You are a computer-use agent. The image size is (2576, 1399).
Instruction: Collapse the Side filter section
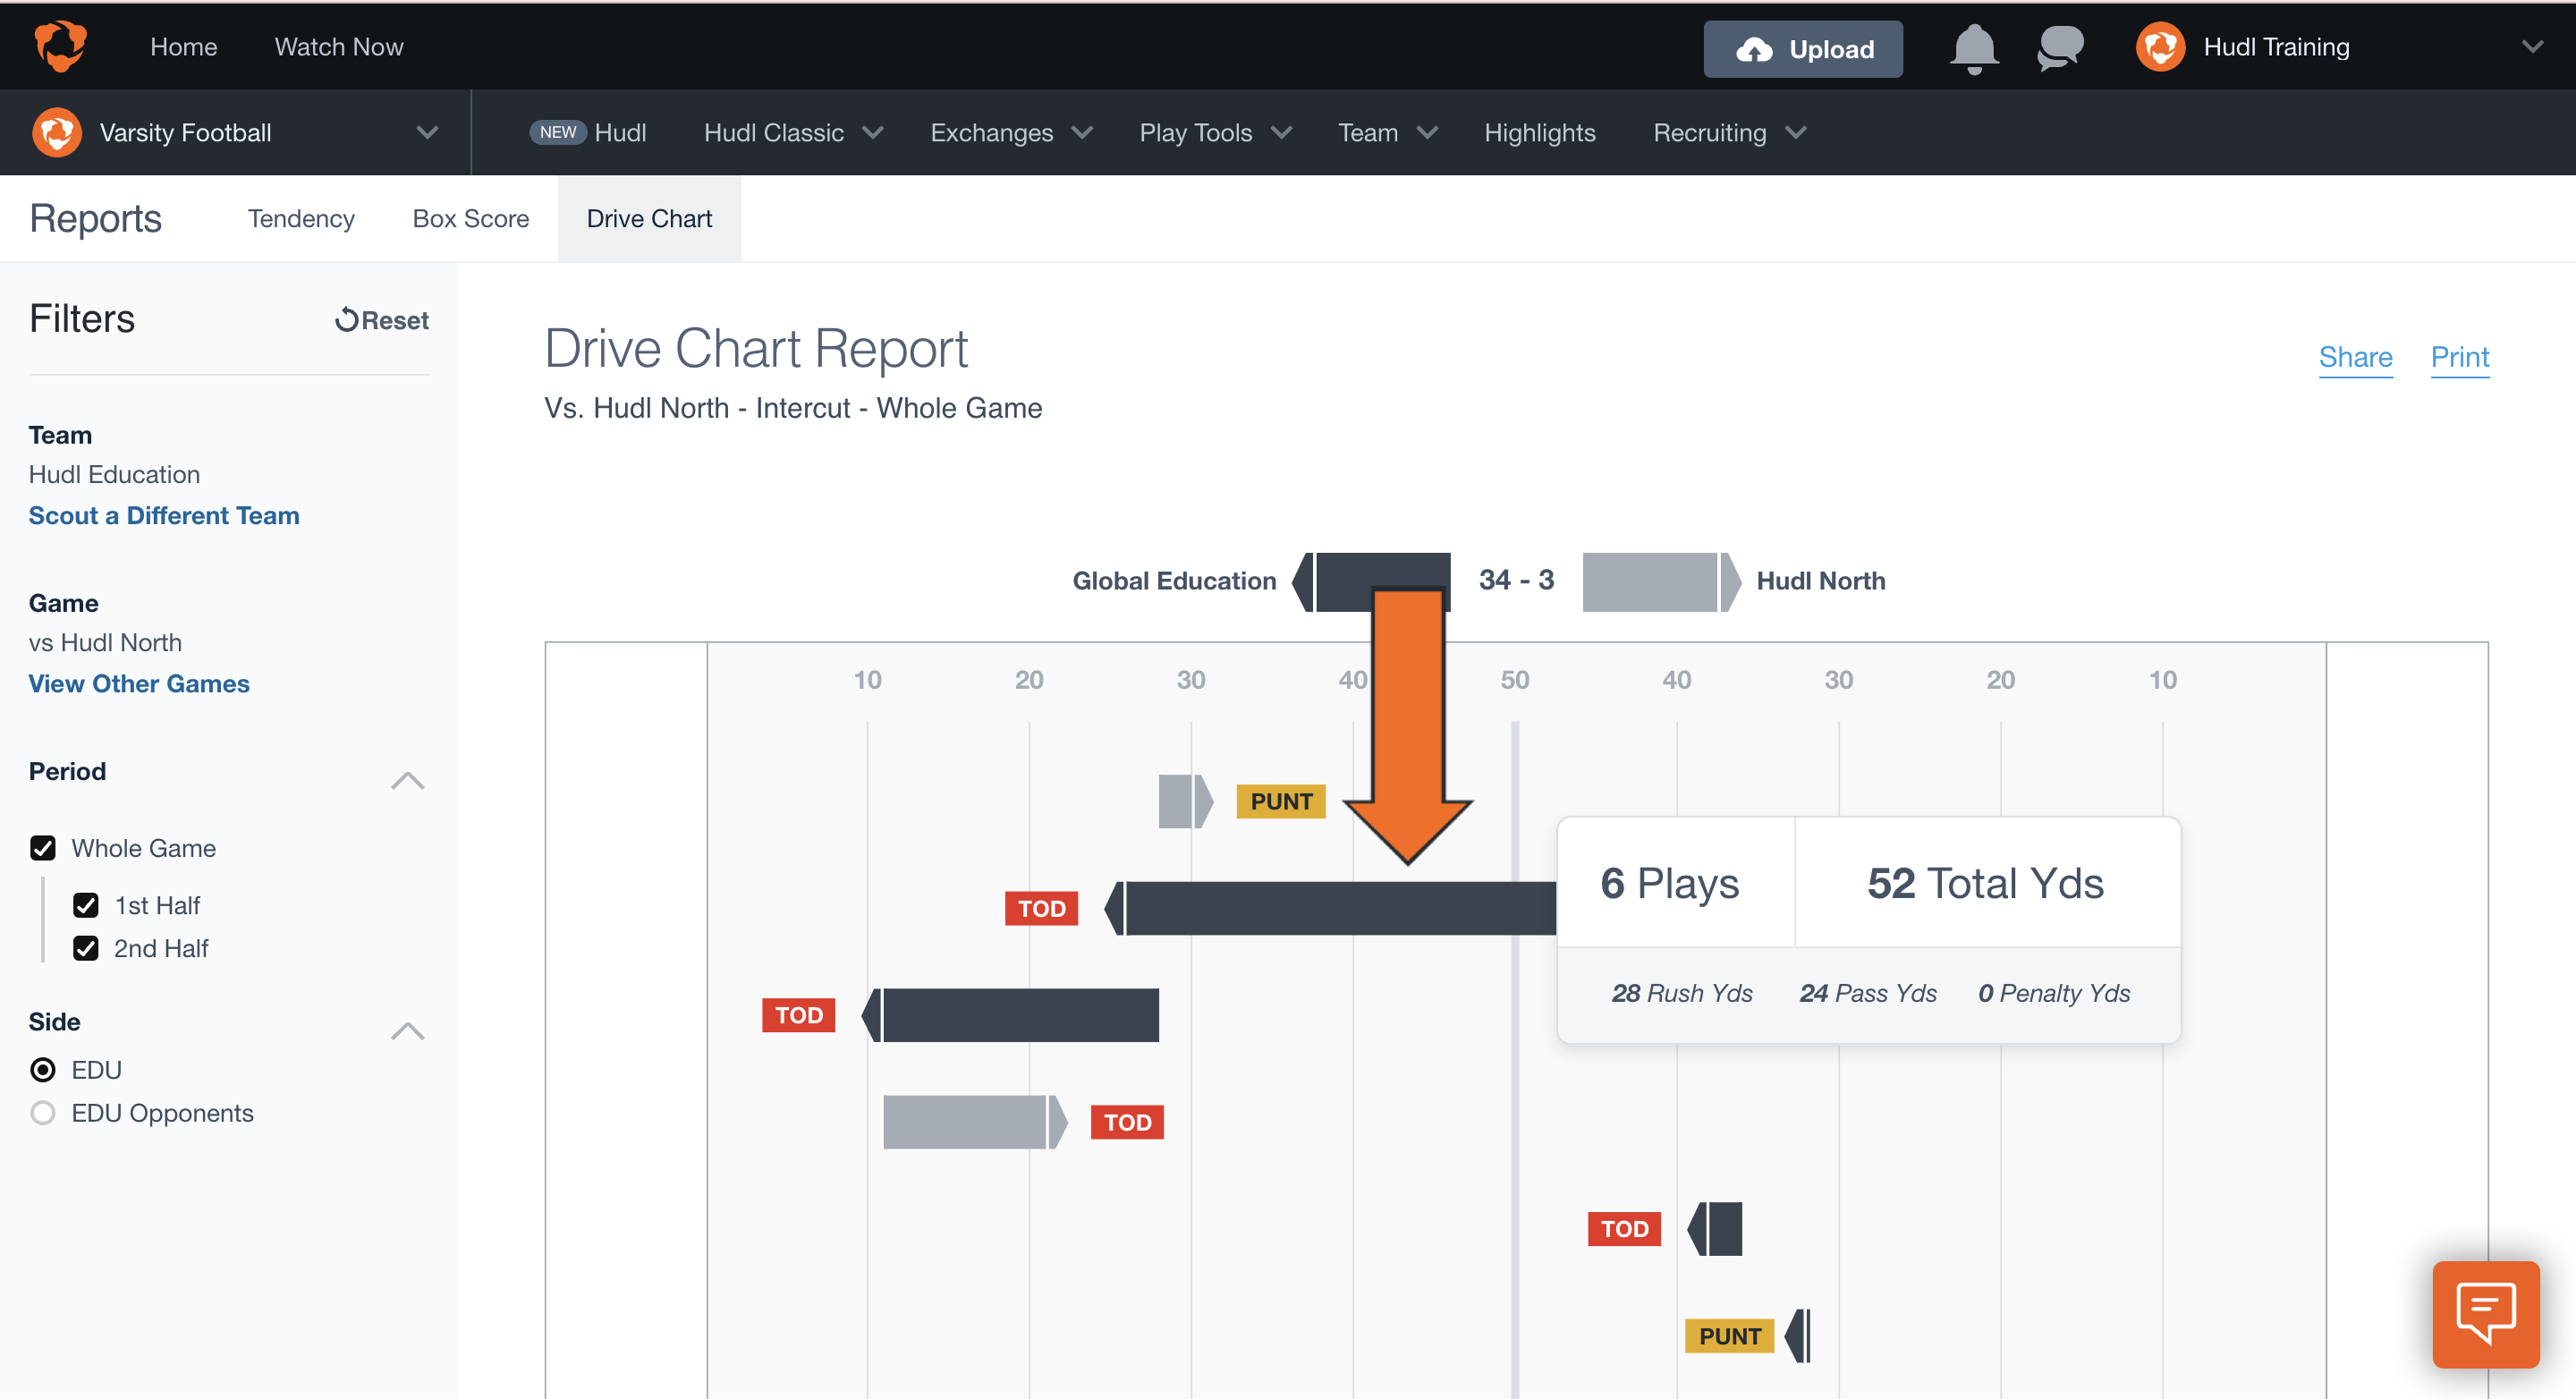click(407, 1031)
